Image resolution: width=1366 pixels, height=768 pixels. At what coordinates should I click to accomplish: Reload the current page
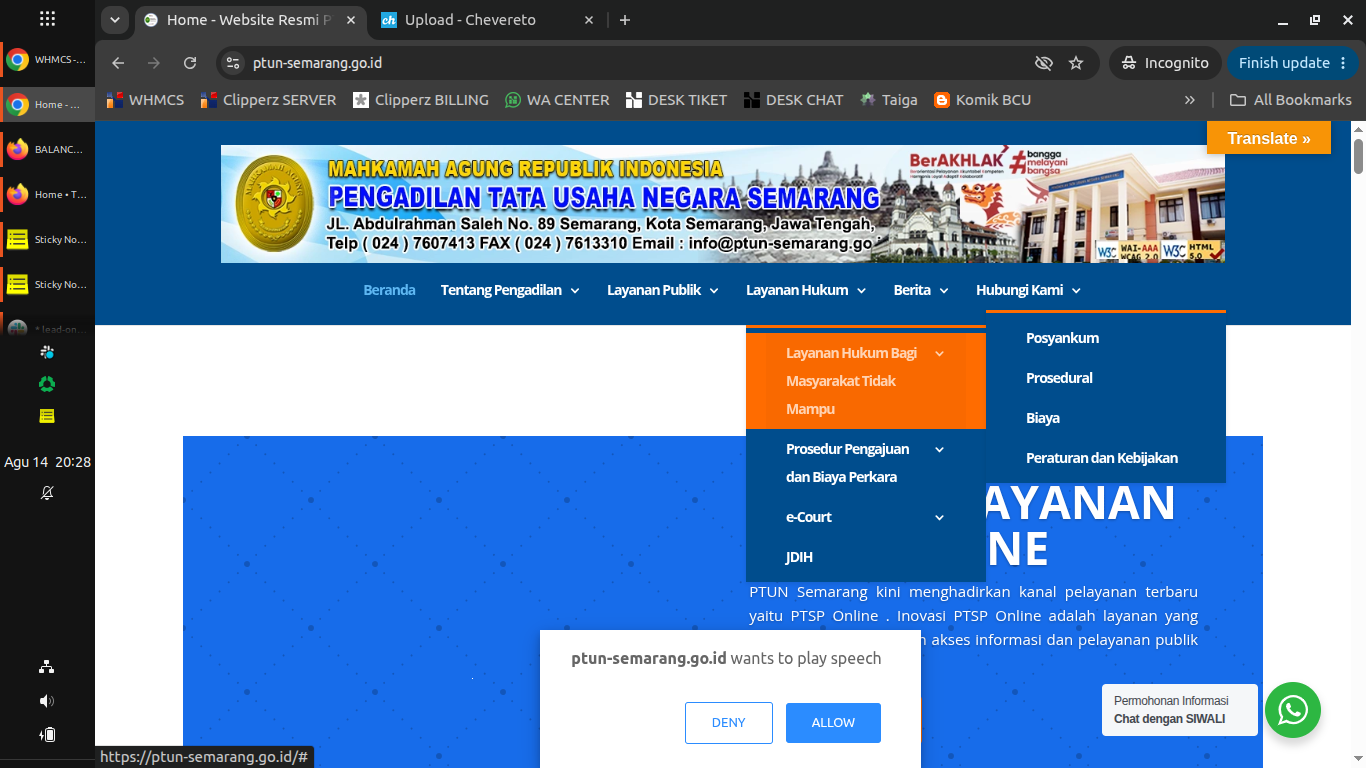click(190, 63)
